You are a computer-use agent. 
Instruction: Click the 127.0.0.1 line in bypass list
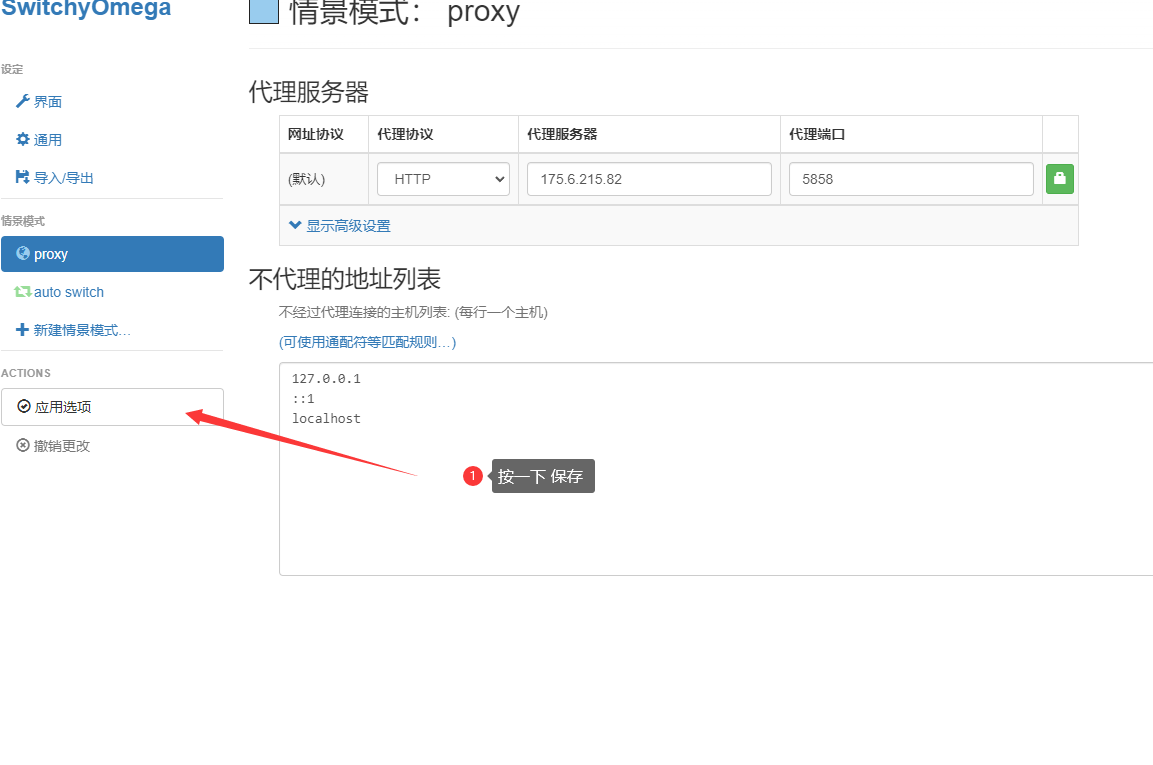[326, 379]
